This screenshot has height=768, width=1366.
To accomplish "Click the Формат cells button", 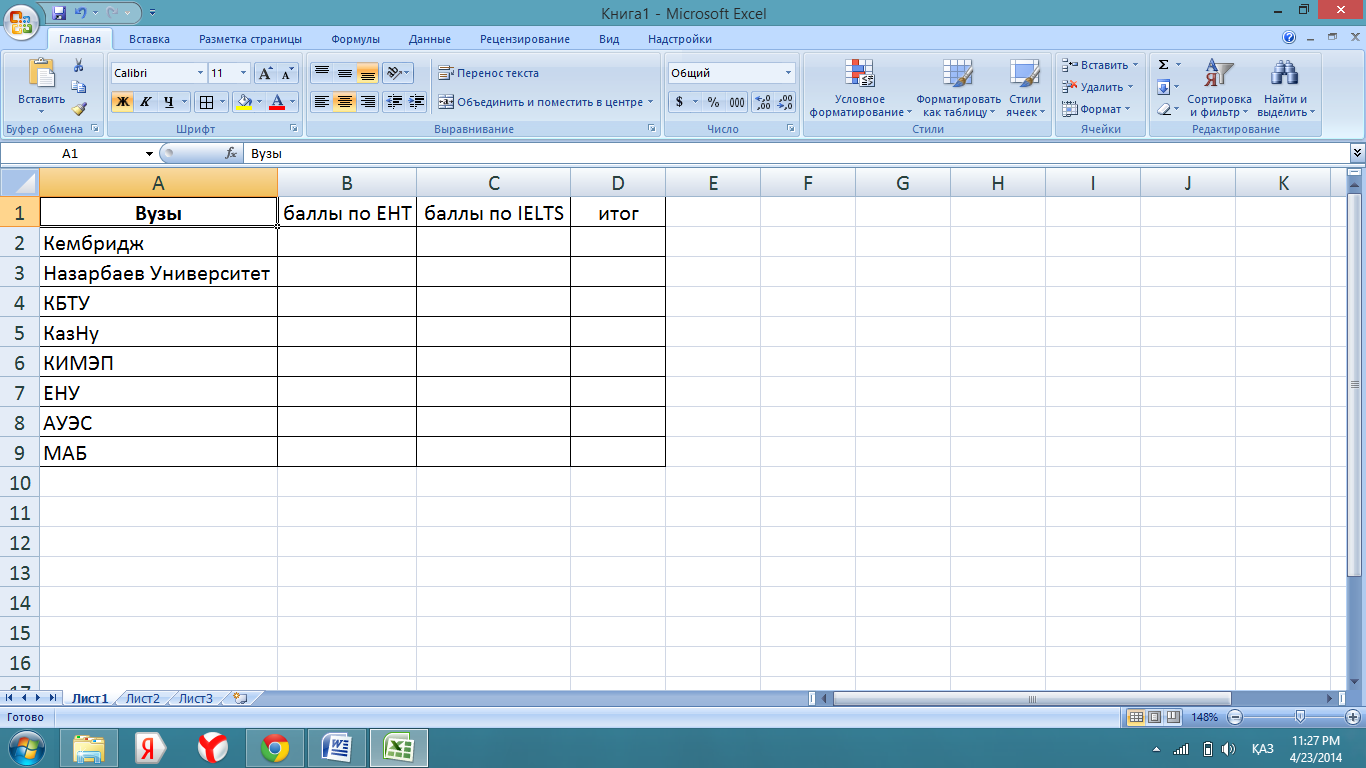I will (x=1096, y=109).
